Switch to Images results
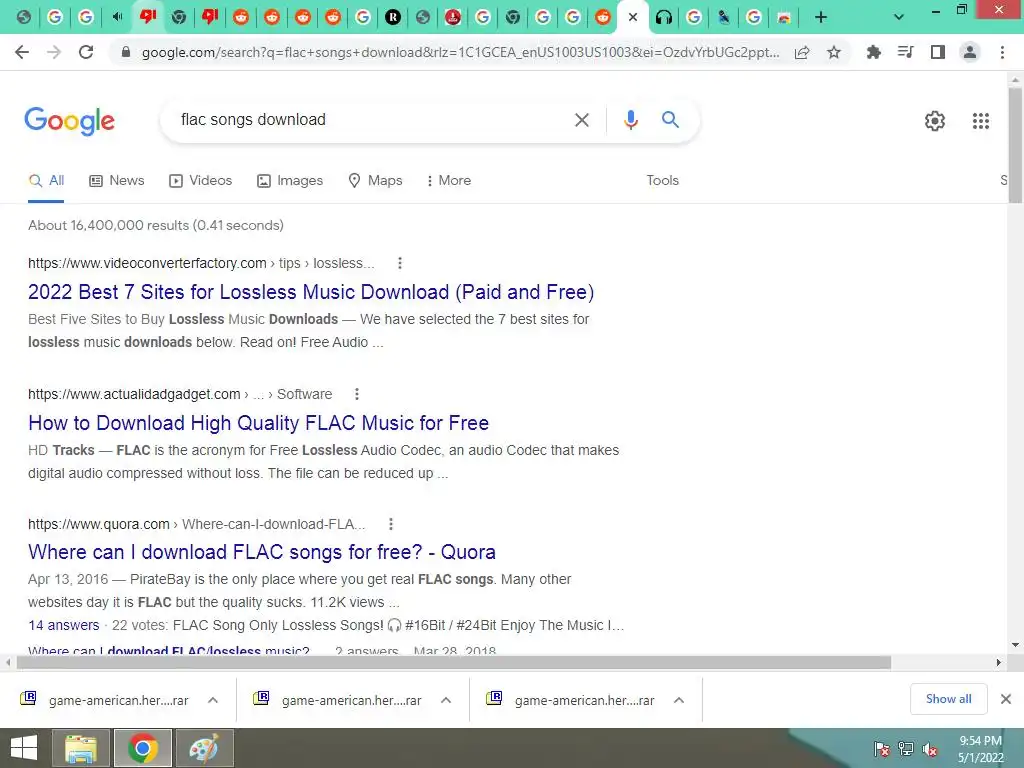Image resolution: width=1024 pixels, height=768 pixels. 290,180
